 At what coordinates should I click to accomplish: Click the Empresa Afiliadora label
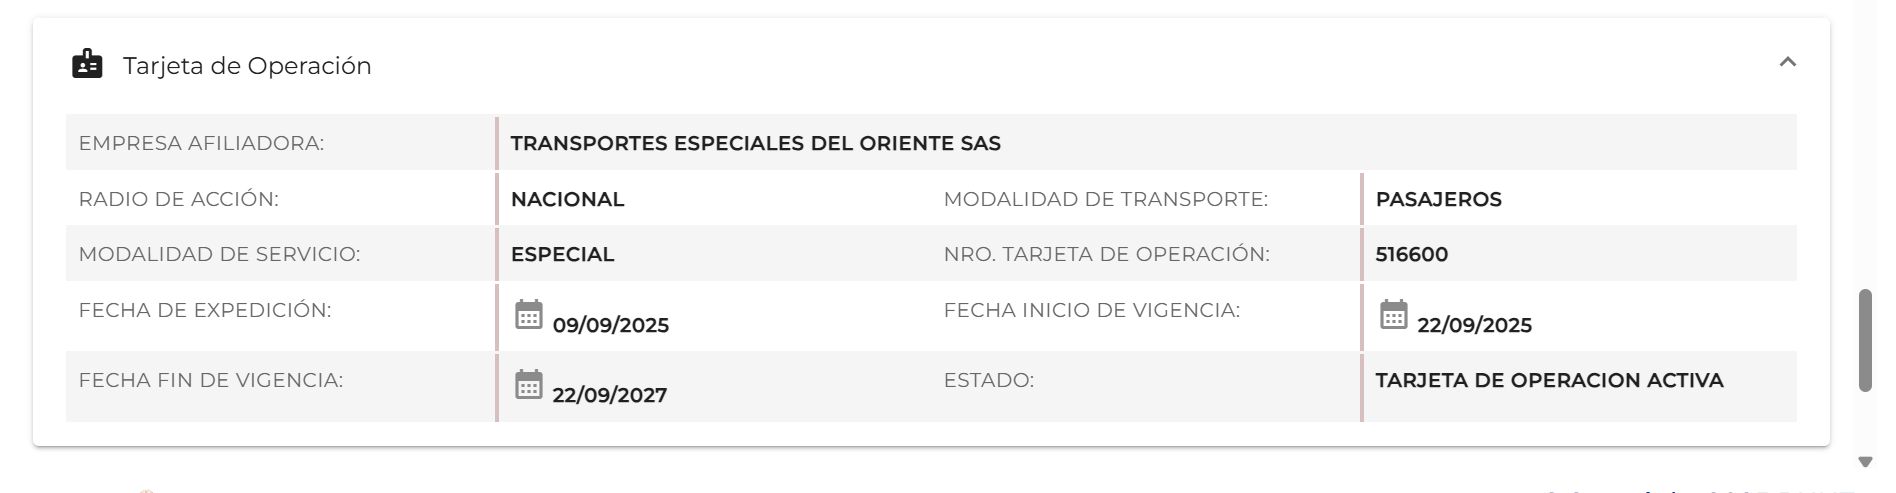pos(201,143)
